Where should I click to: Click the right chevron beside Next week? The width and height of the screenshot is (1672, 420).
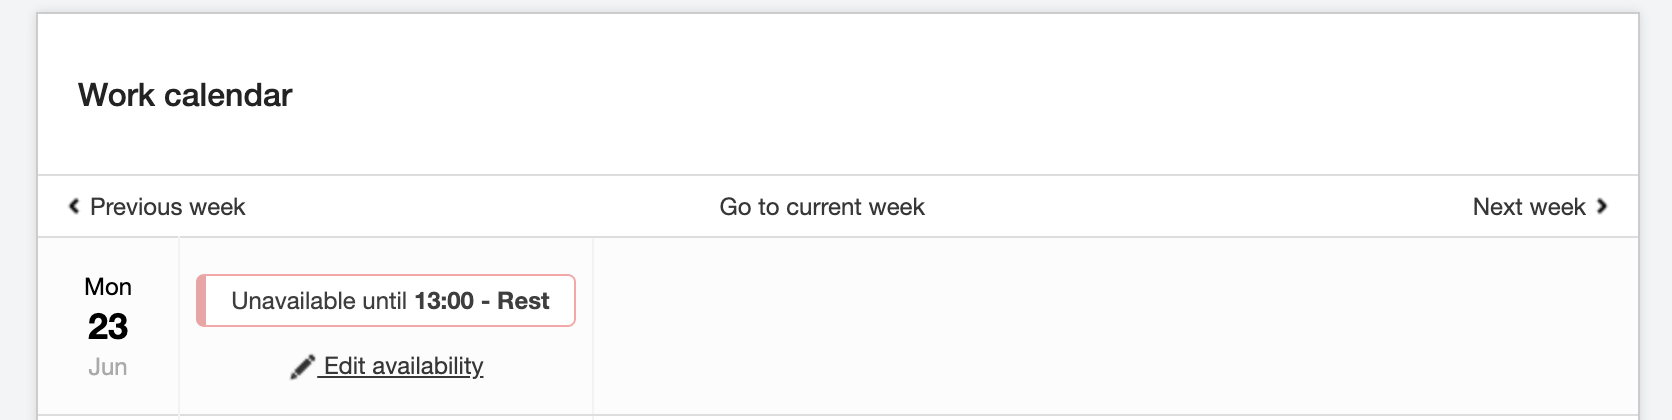[x=1602, y=206]
